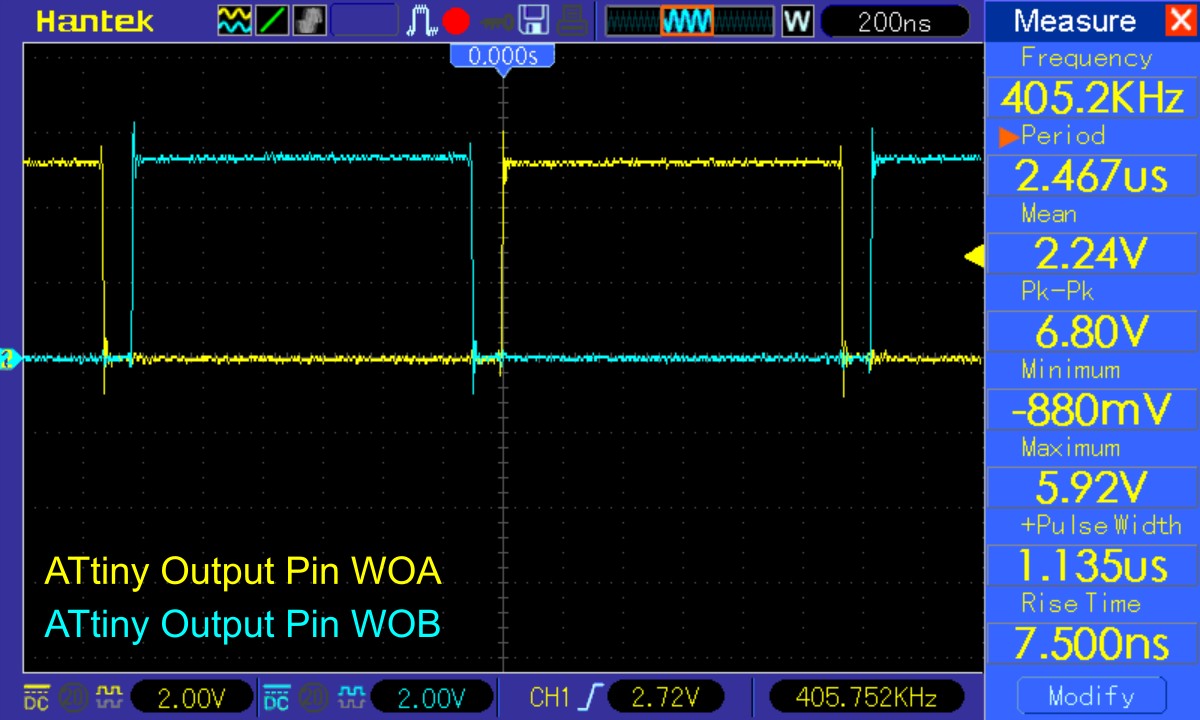Image resolution: width=1200 pixels, height=720 pixels.
Task: Click the gray persistence icon in toolbar
Action: click(x=308, y=19)
